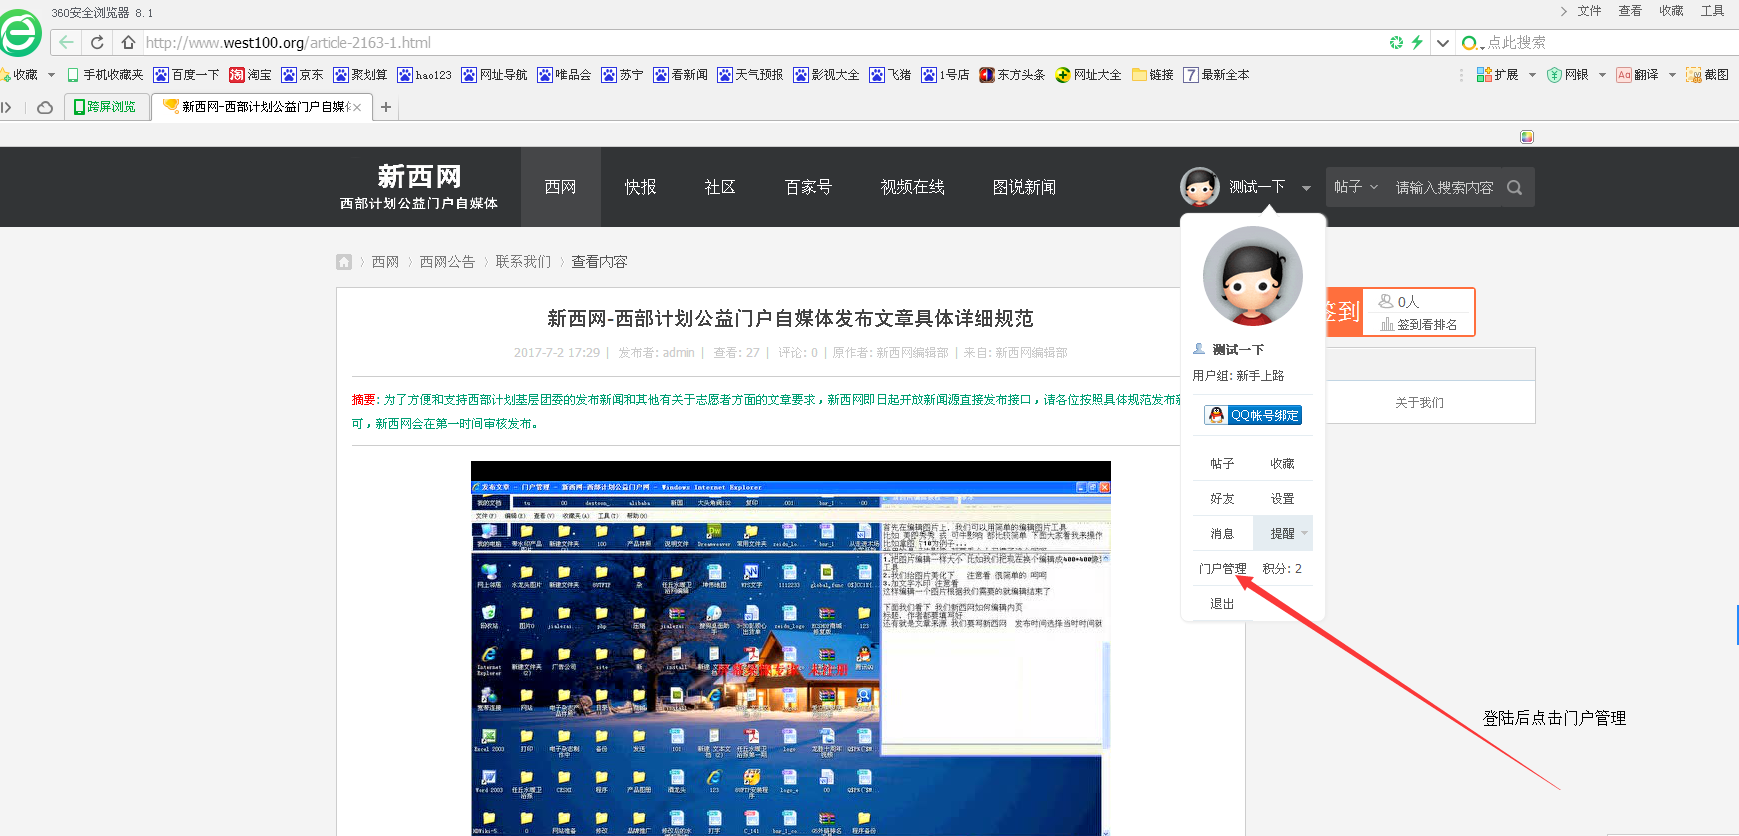1739x836 pixels.
Task: Click the 截图 screenshot tool
Action: click(1707, 75)
